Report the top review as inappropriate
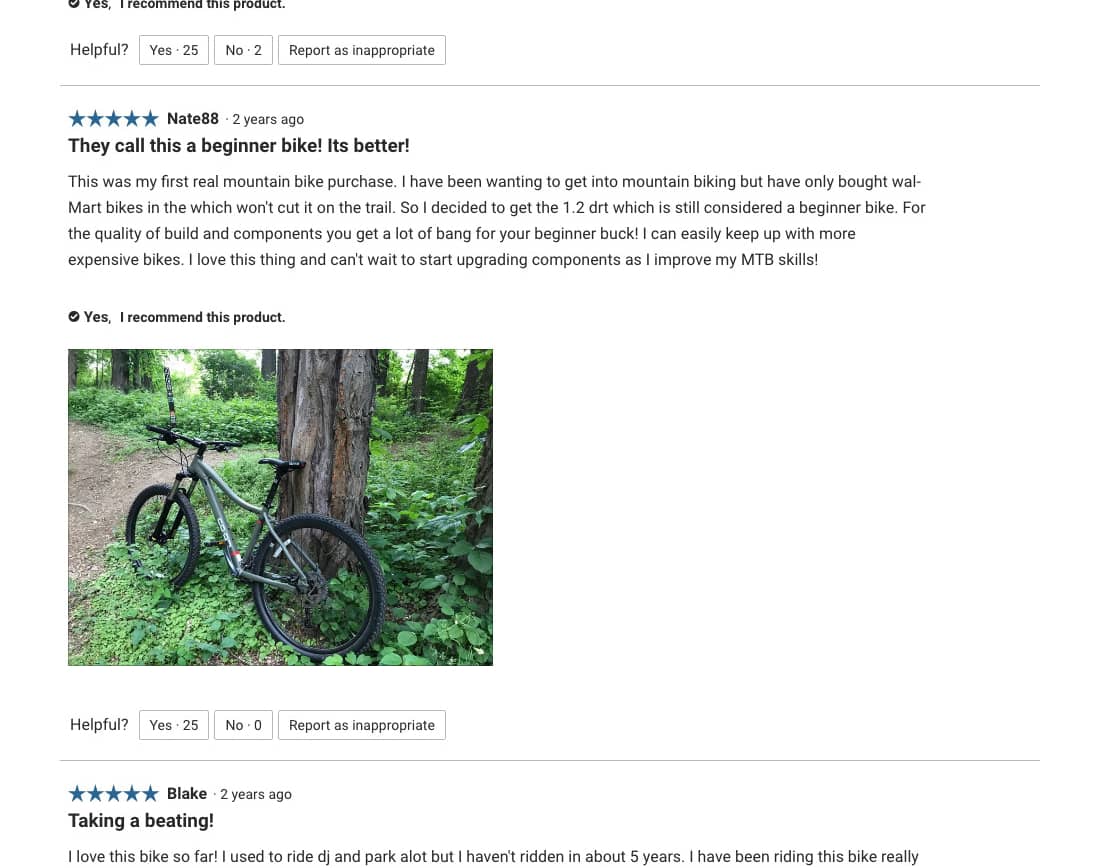The height and width of the screenshot is (868, 1100). point(362,50)
